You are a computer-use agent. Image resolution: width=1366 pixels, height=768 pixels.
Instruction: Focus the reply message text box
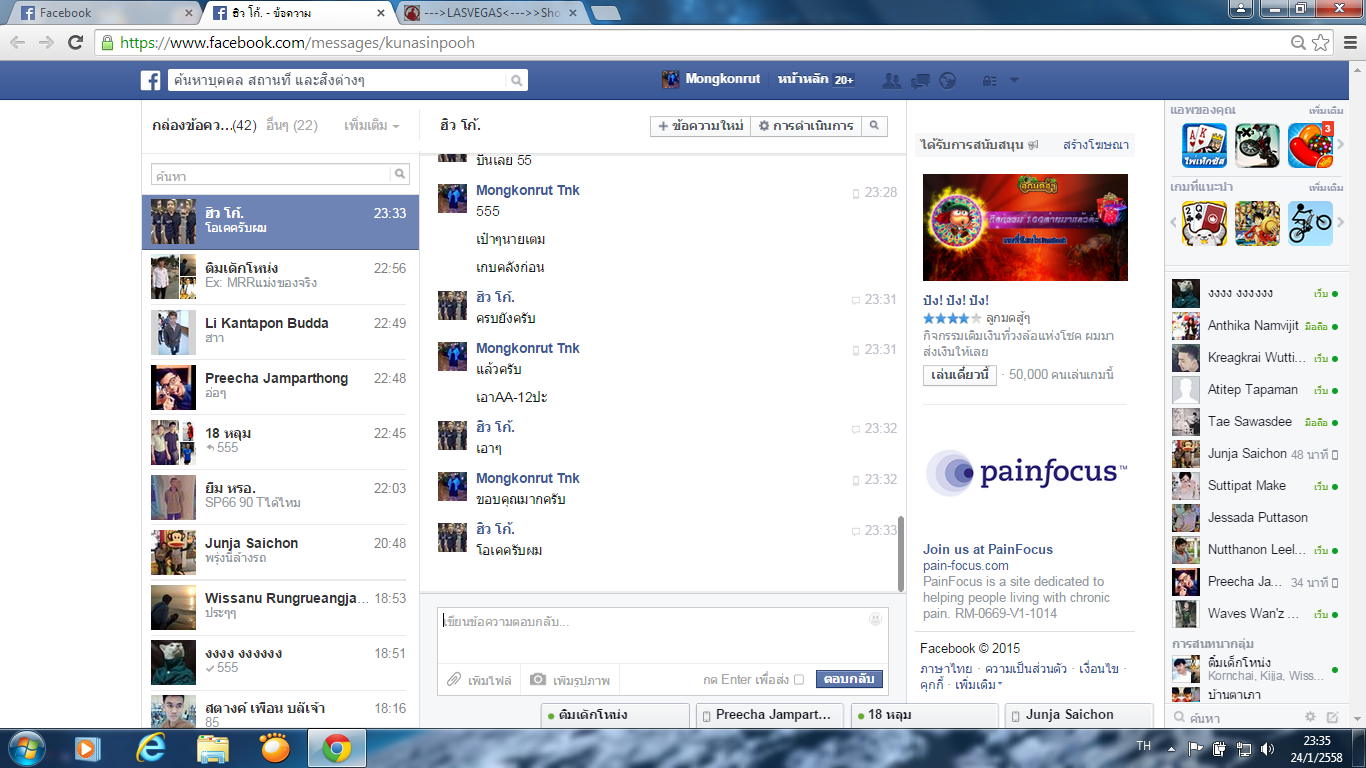point(663,635)
